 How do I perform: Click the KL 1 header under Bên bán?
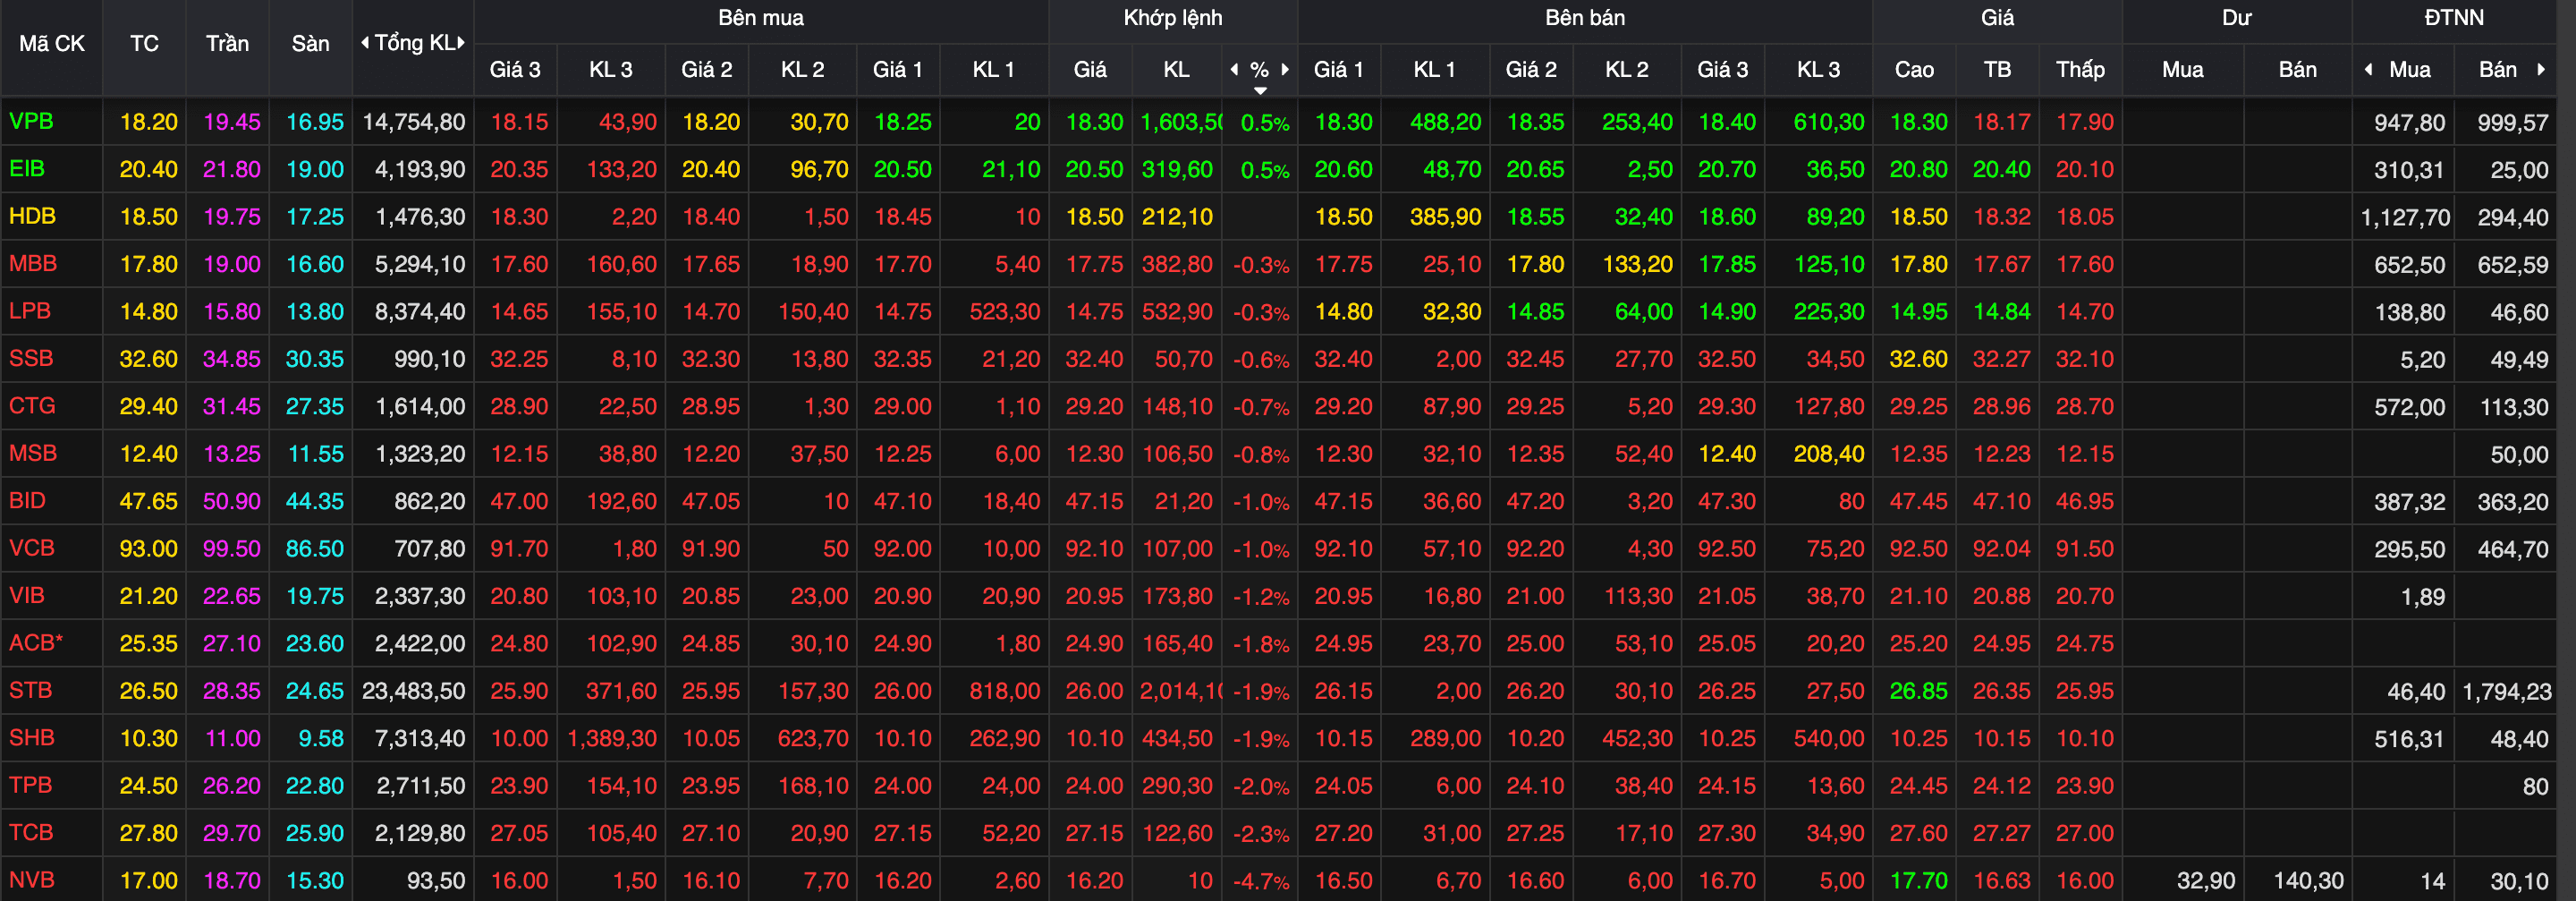click(1434, 69)
